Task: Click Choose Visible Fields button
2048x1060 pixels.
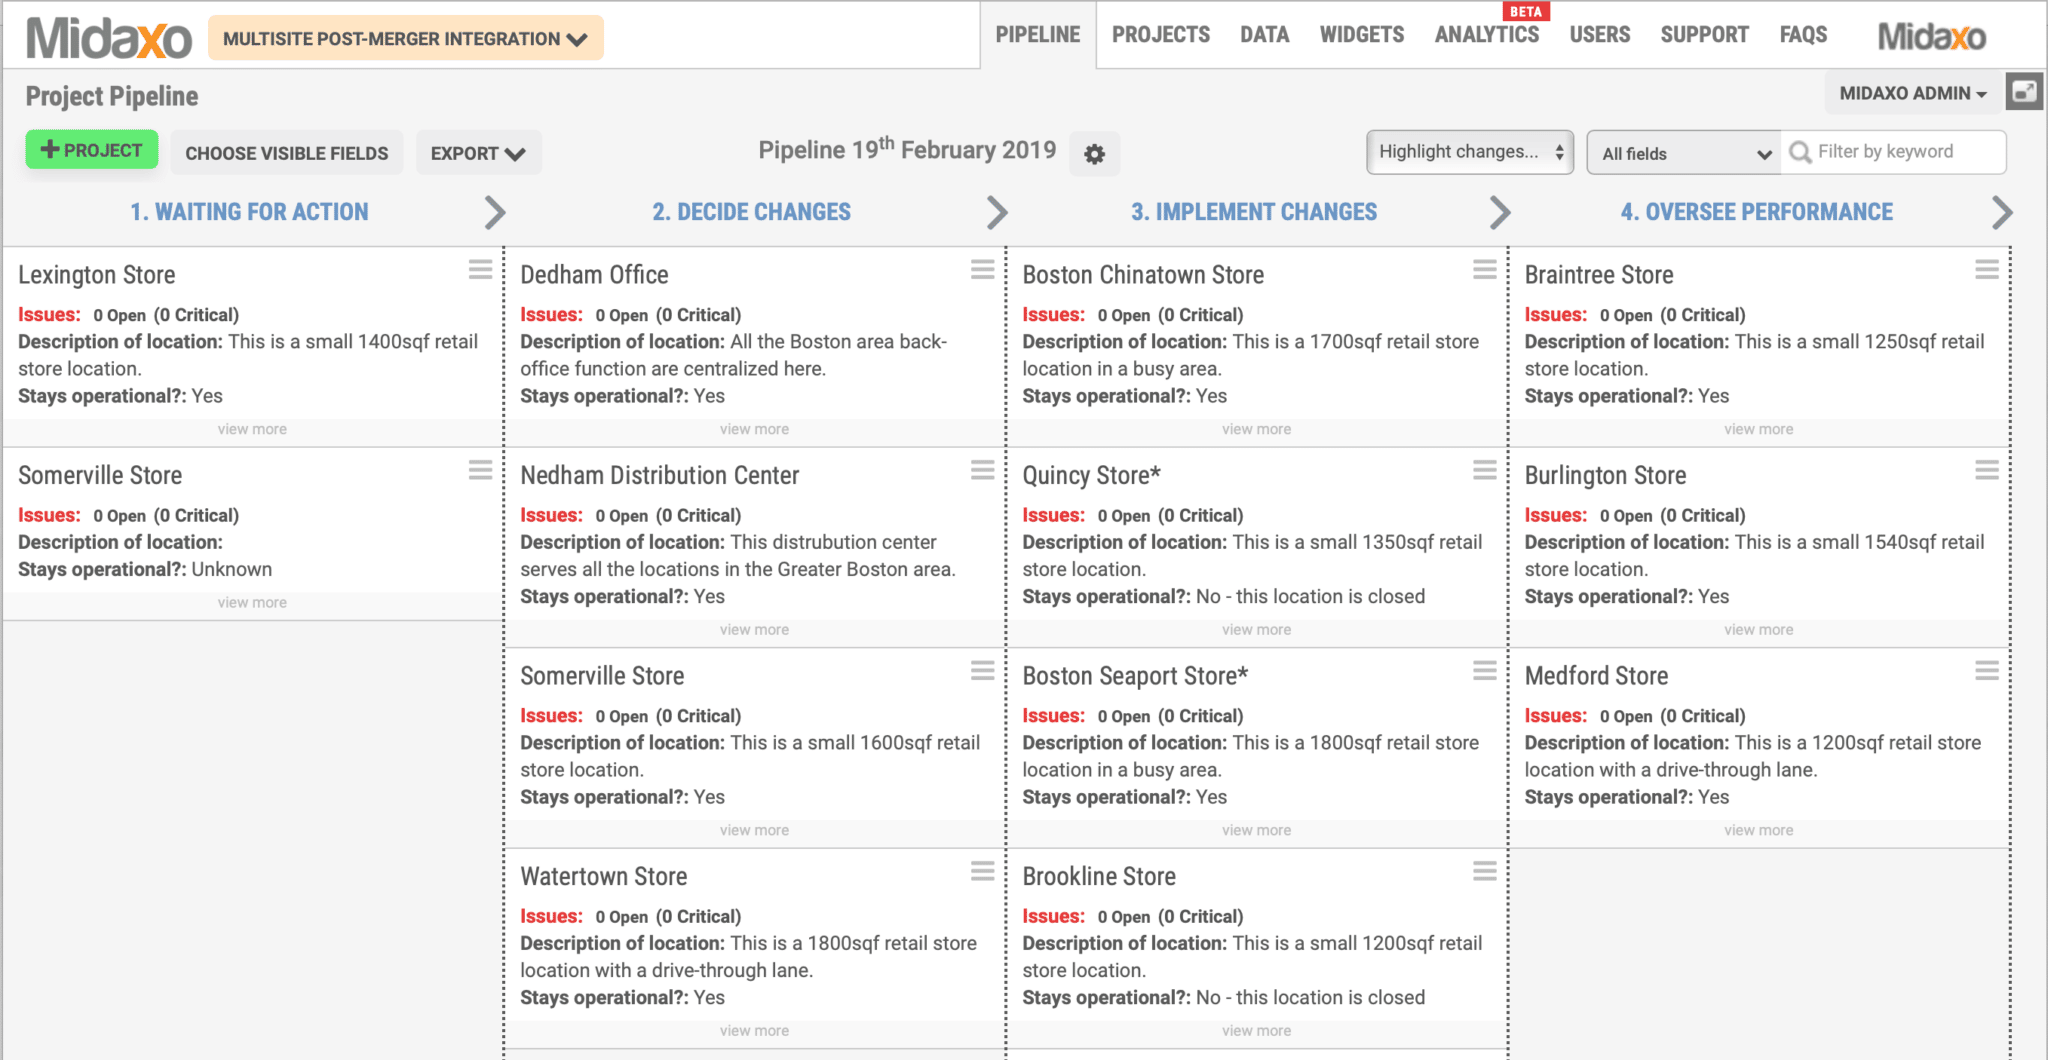Action: [x=287, y=153]
